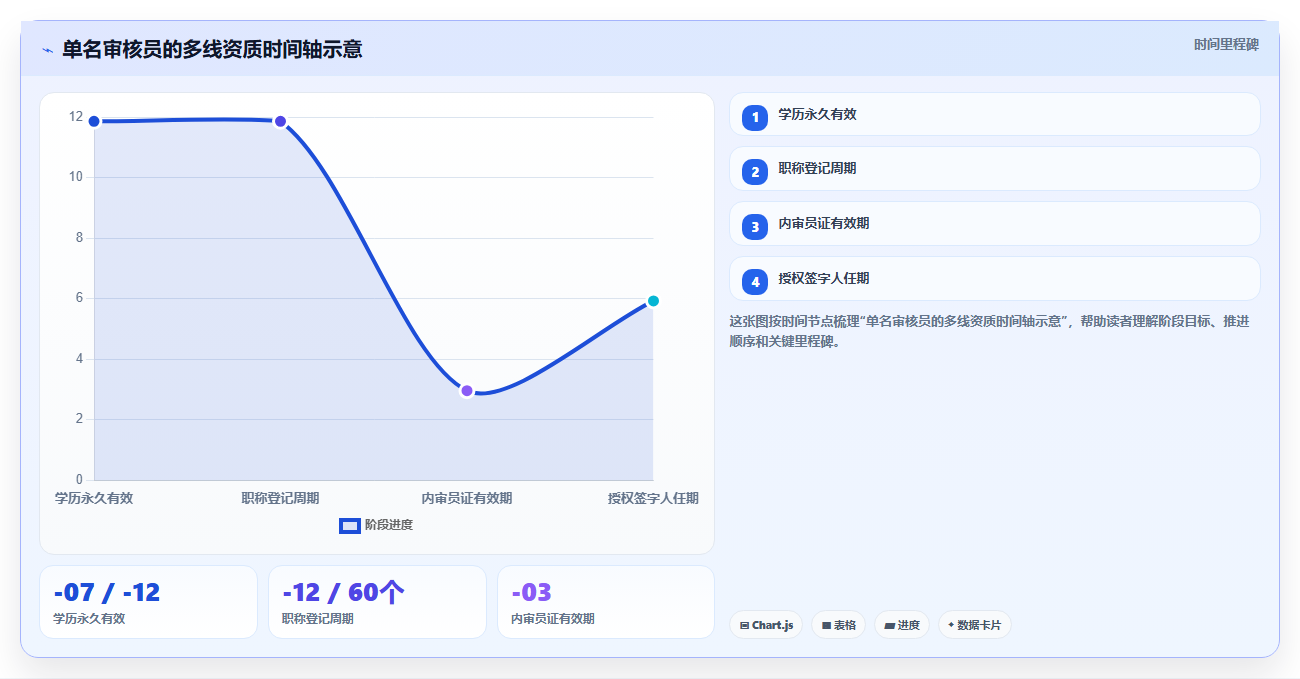Viewport: 1300px width, 679px height.
Task: Select step 1 学历永久有效
Action: pos(994,114)
